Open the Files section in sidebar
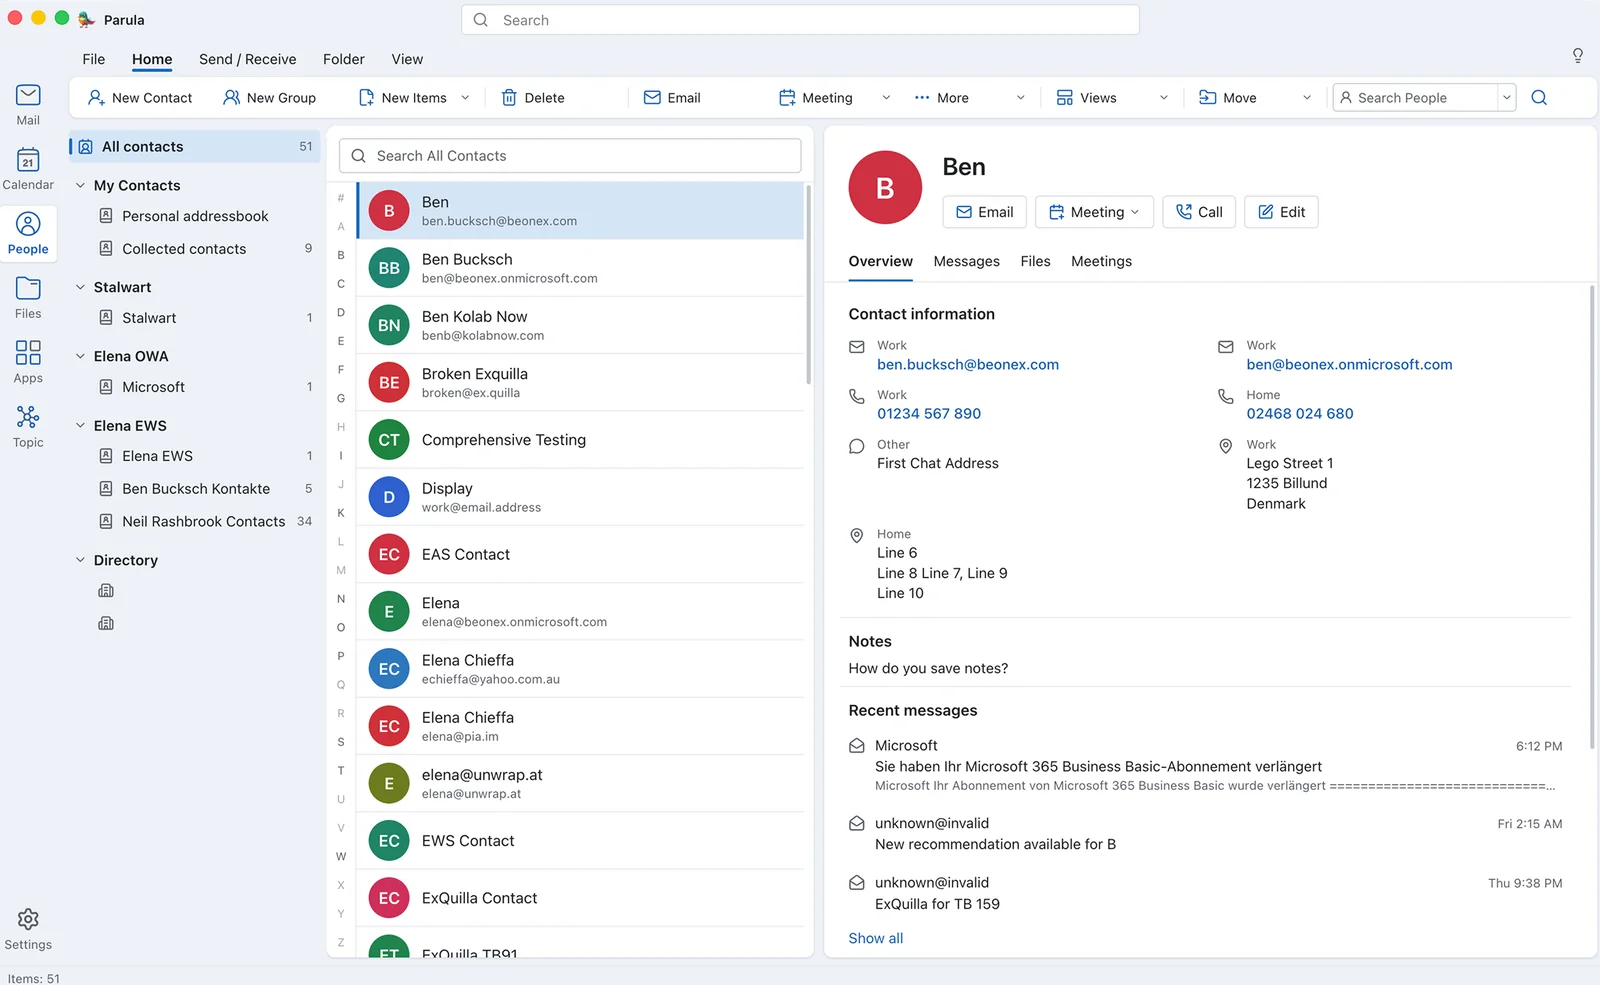 coord(28,298)
